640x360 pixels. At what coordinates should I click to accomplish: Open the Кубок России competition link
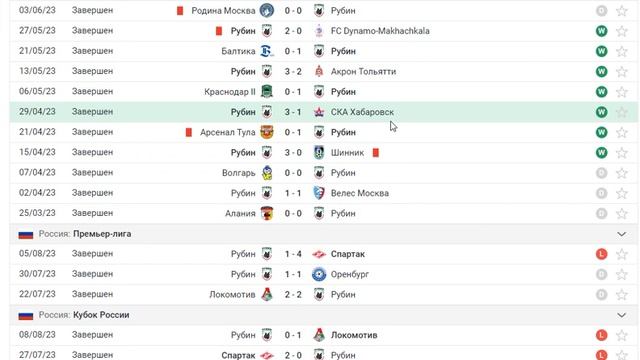101,315
